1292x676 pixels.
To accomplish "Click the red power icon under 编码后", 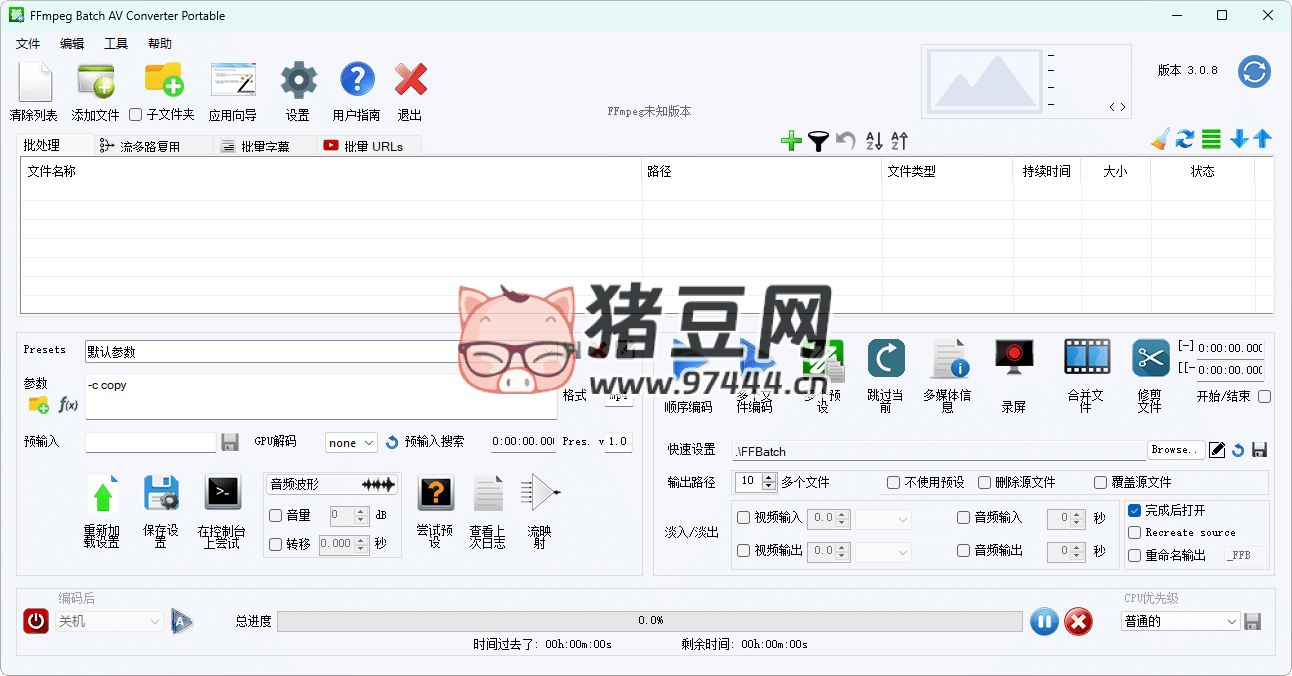I will 36,621.
